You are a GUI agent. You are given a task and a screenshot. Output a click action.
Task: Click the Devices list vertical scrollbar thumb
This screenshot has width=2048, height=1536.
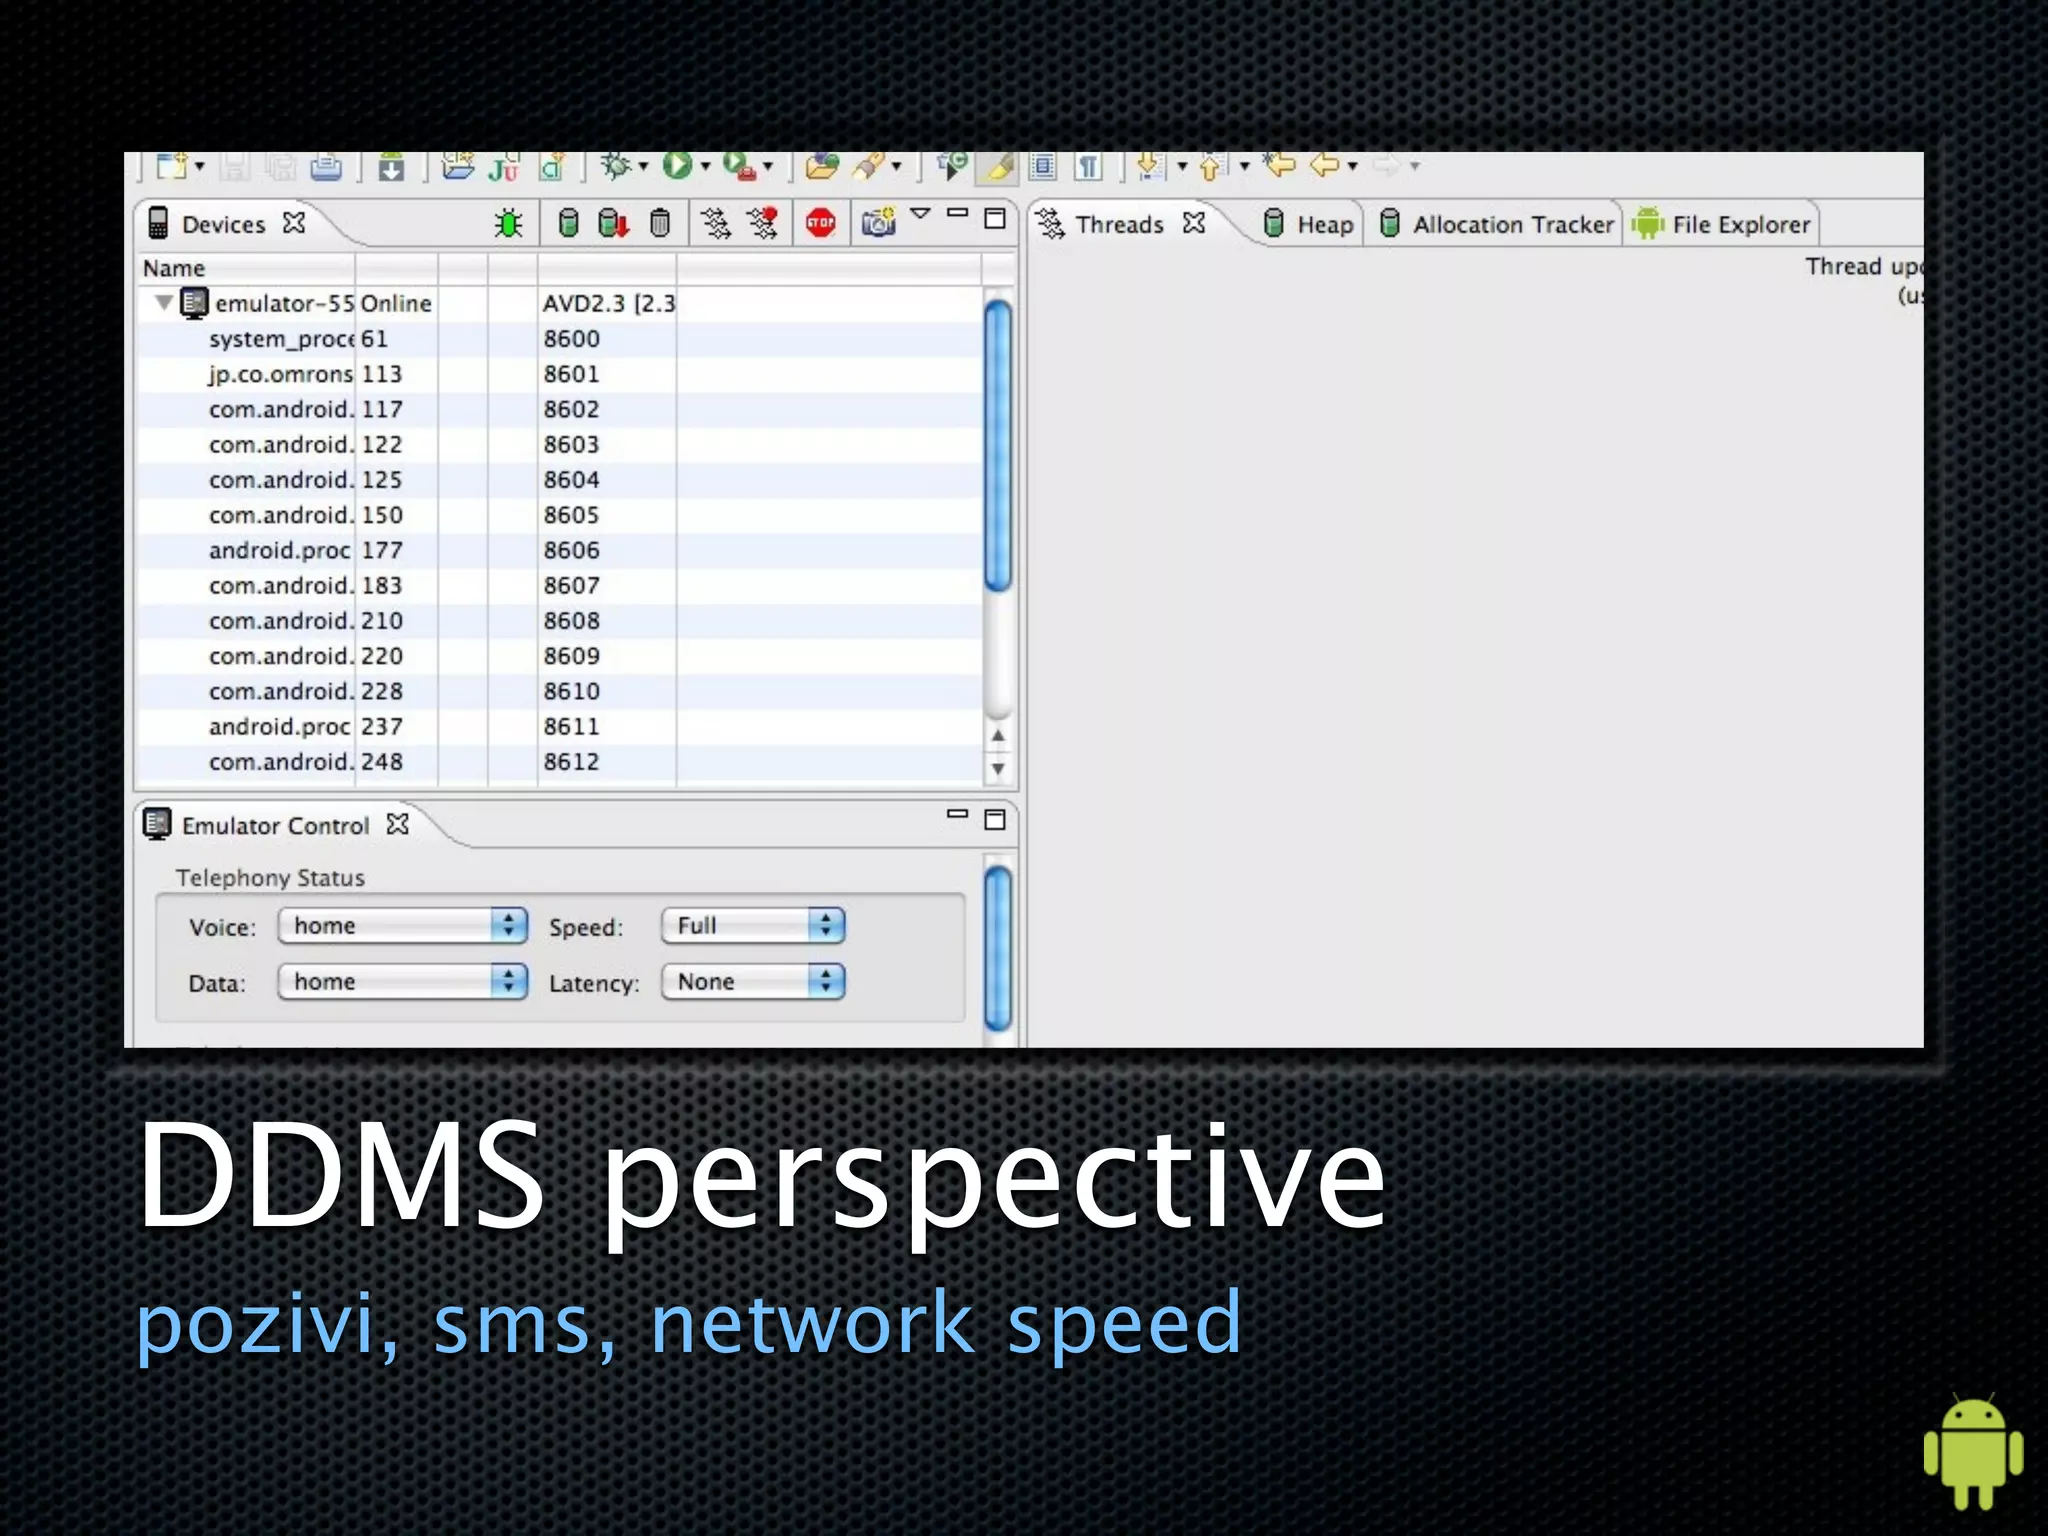998,445
